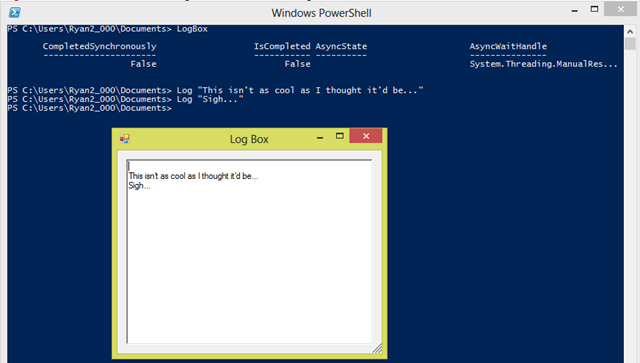Click the Log "Sigh..." command line

tap(210, 99)
